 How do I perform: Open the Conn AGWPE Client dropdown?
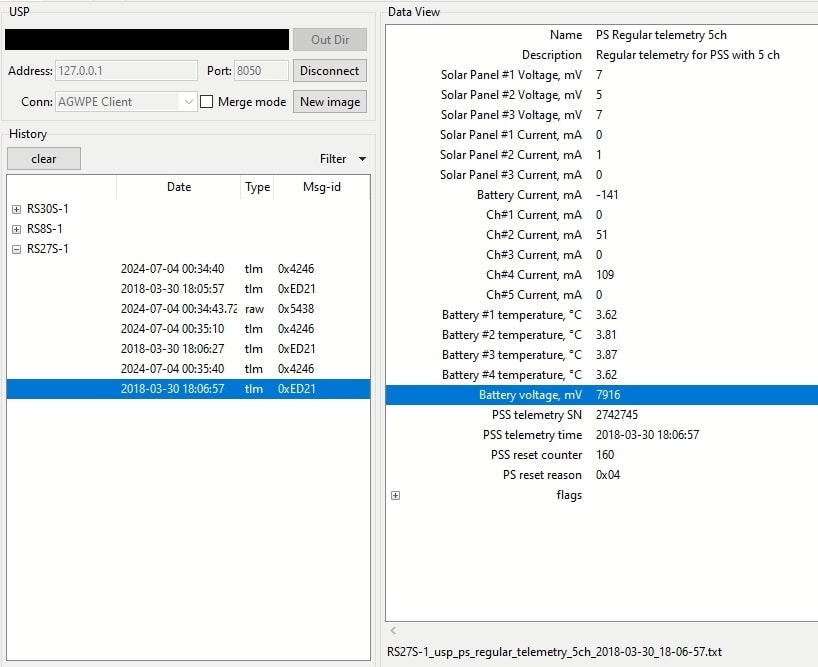(126, 102)
